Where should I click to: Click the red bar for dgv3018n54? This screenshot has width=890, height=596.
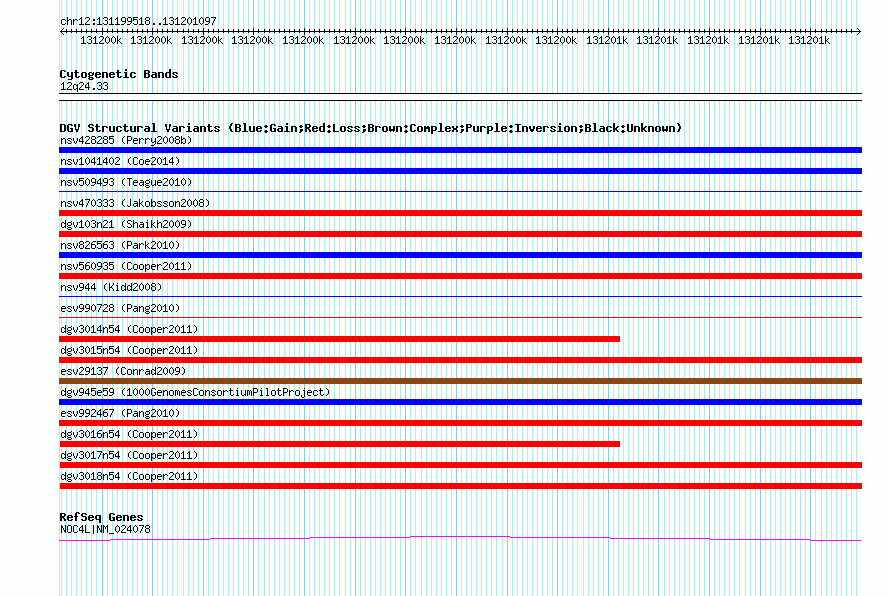pos(460,486)
